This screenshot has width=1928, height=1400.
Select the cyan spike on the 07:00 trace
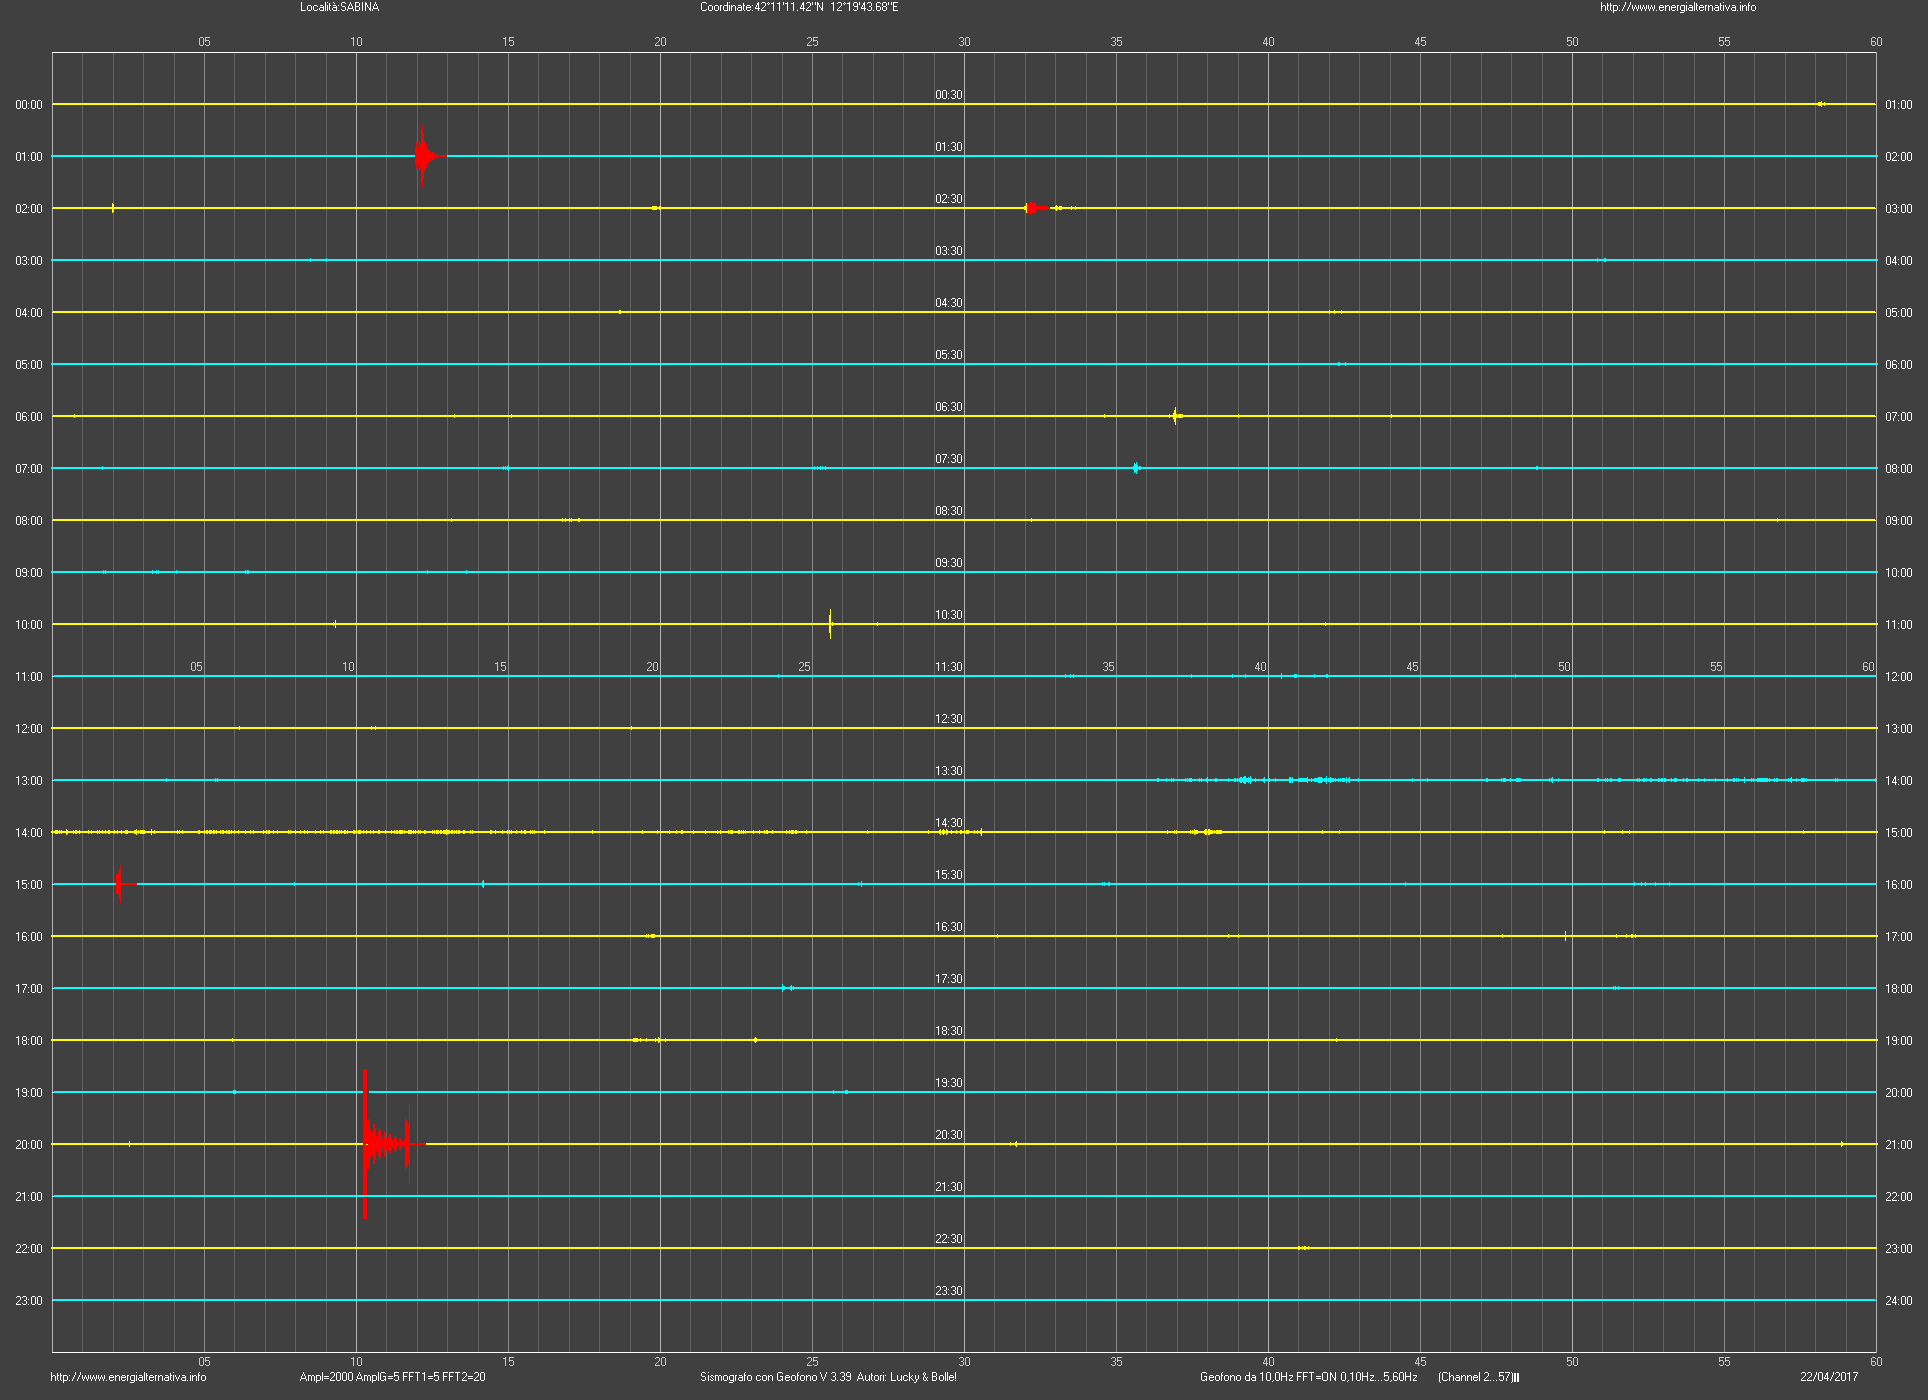(1136, 468)
